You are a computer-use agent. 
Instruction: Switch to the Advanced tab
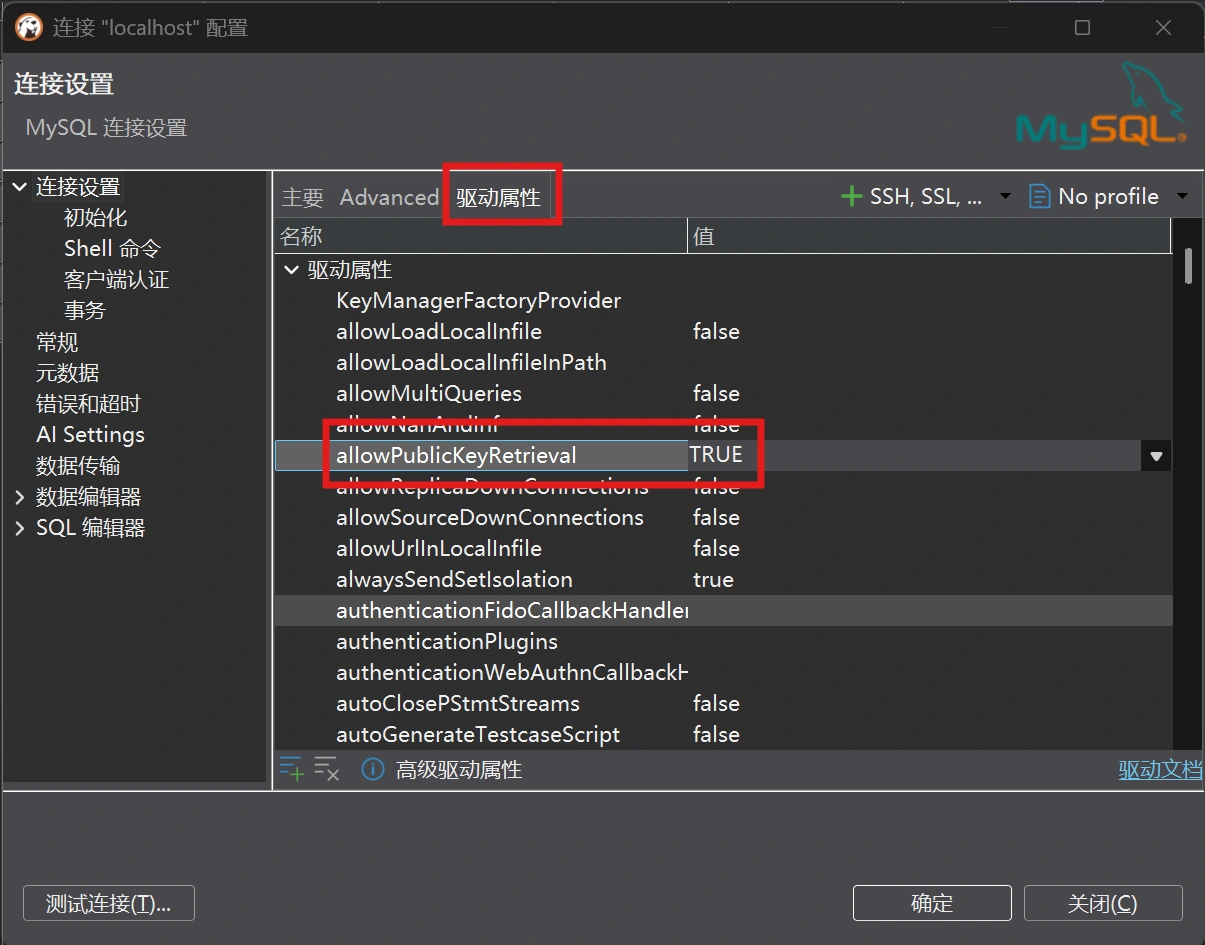[388, 198]
